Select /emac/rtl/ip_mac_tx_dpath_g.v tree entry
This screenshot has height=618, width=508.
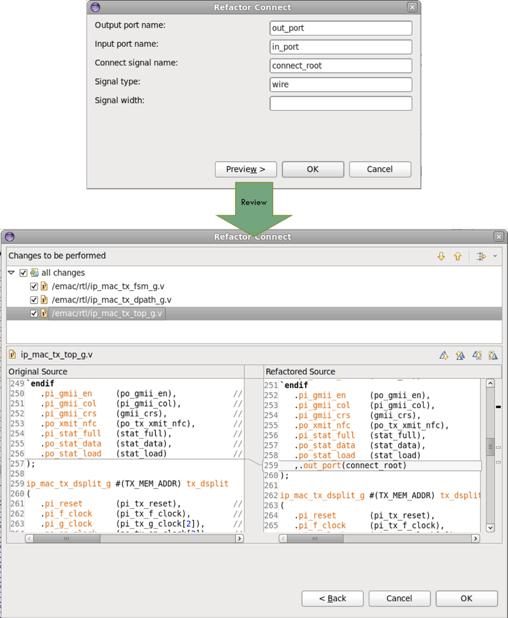pos(112,300)
